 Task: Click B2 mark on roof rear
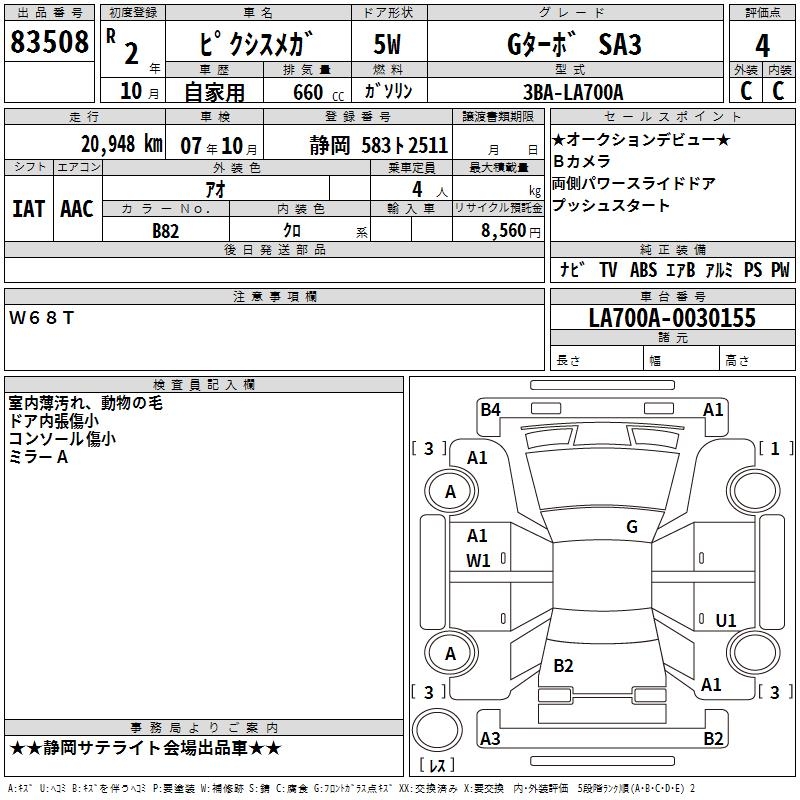(563, 665)
